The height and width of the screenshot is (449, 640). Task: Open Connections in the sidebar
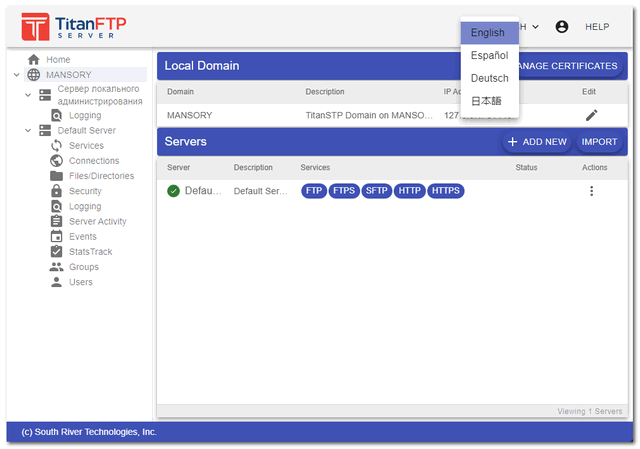click(94, 161)
